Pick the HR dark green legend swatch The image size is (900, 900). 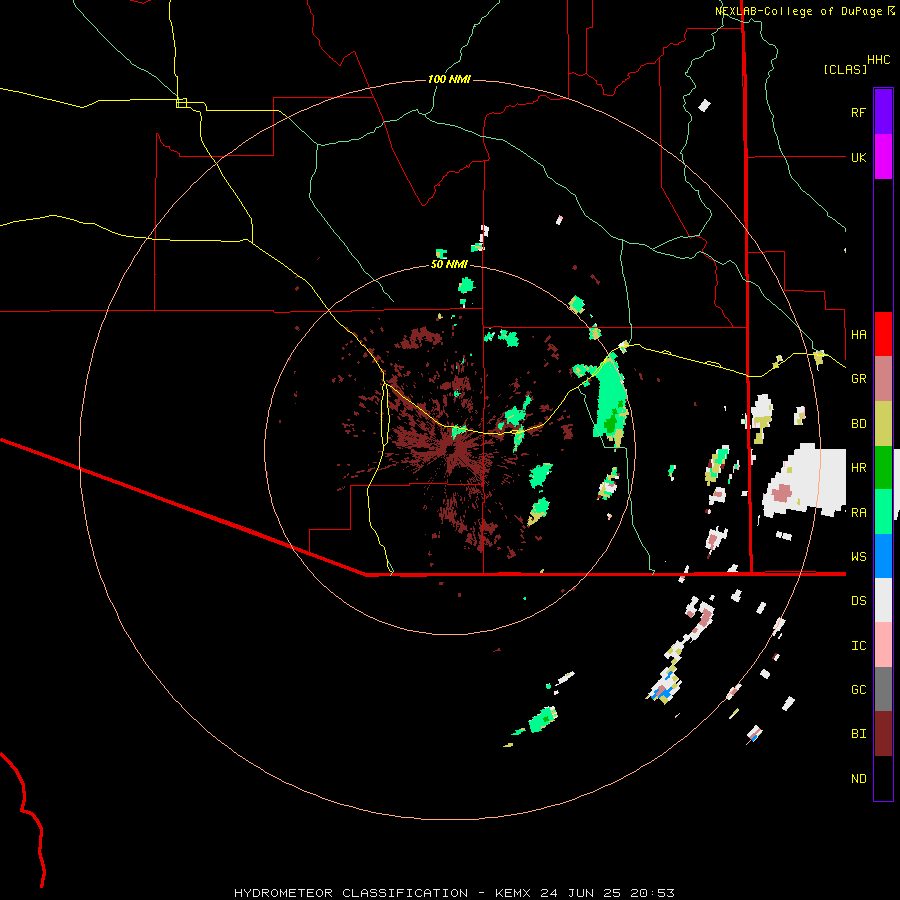coord(883,467)
